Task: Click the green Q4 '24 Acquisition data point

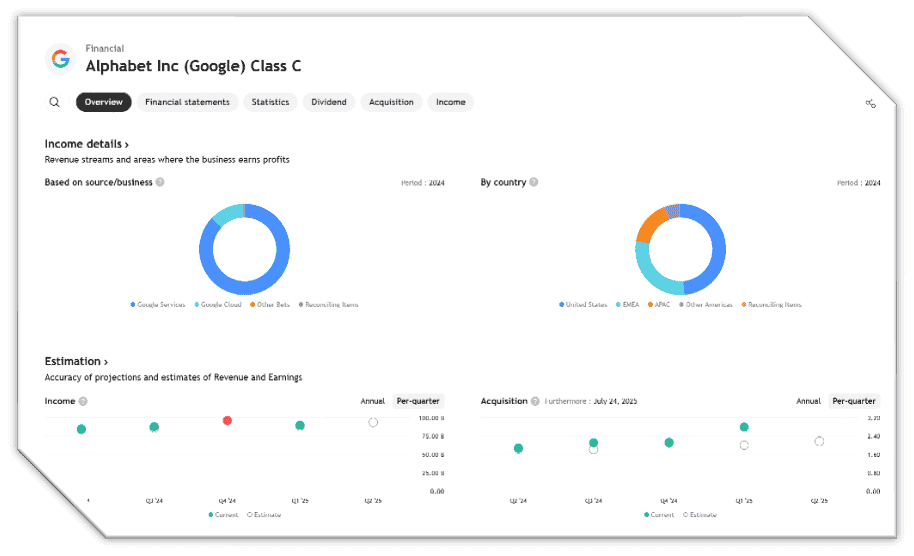Action: (669, 443)
